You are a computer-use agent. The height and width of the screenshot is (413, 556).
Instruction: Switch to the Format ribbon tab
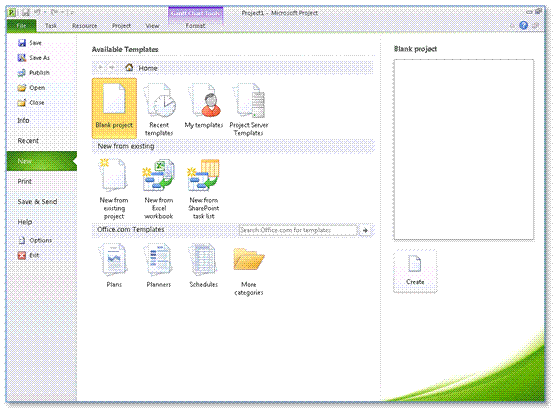pyautogui.click(x=195, y=26)
